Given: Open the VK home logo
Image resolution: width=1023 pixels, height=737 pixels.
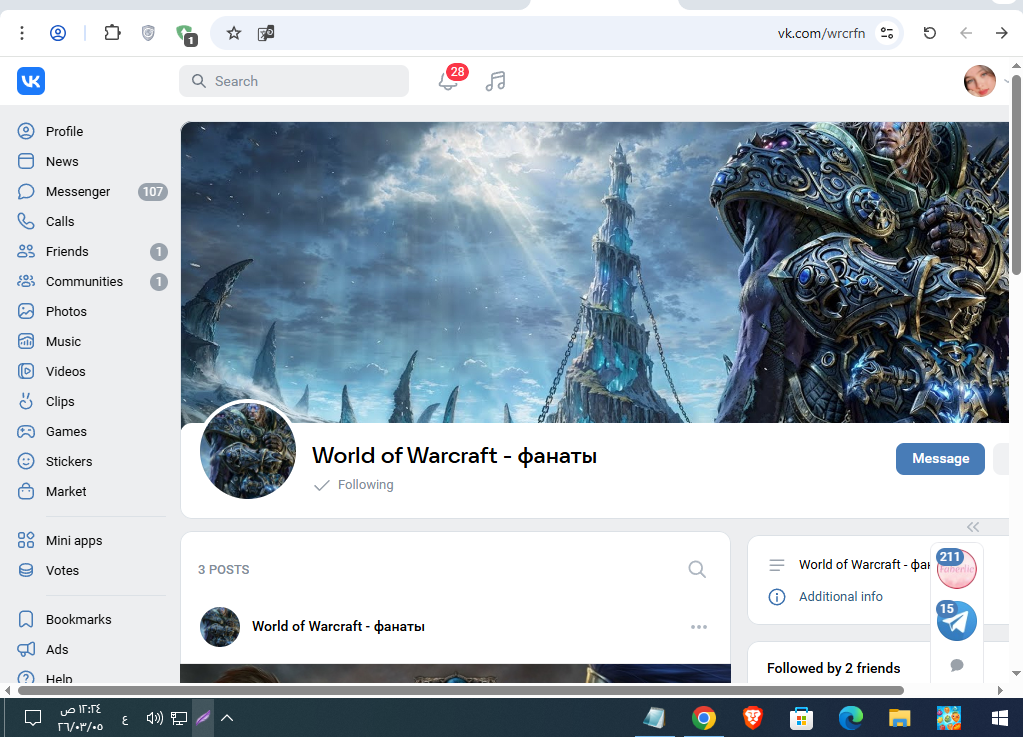Looking at the screenshot, I should tap(31, 81).
